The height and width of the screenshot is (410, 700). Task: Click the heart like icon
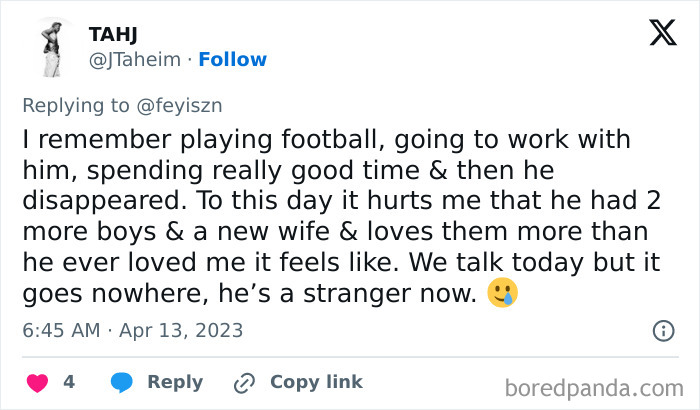pyautogui.click(x=37, y=382)
